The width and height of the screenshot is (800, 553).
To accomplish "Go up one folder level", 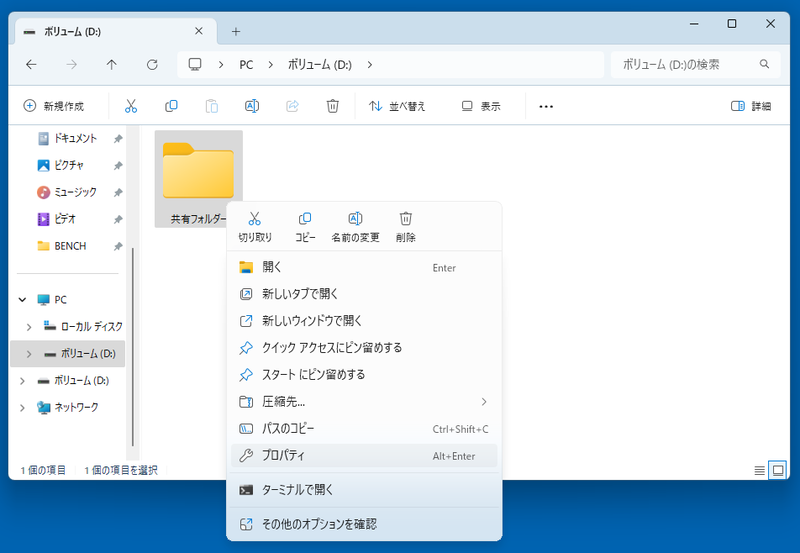I will [x=111, y=64].
